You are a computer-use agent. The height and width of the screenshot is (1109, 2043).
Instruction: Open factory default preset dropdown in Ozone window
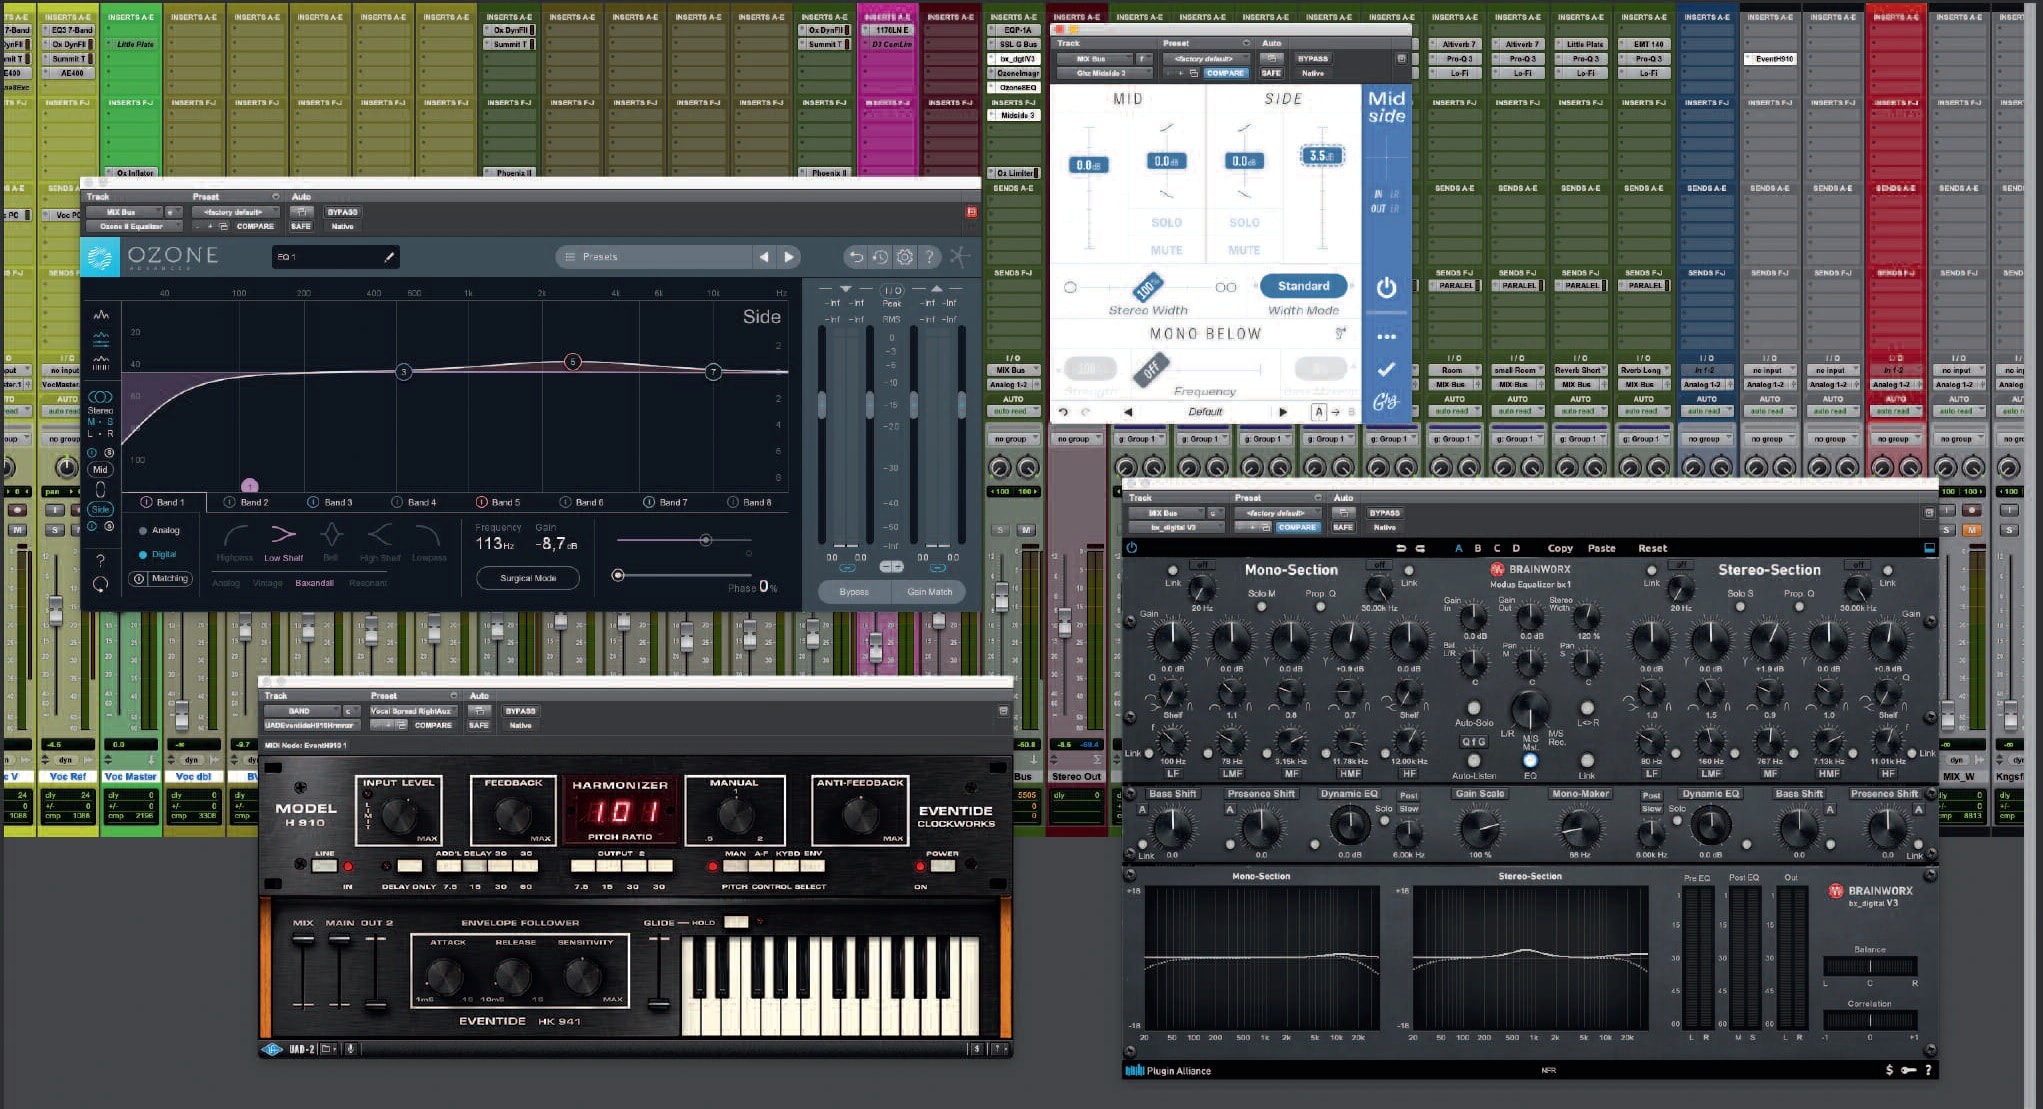click(235, 212)
